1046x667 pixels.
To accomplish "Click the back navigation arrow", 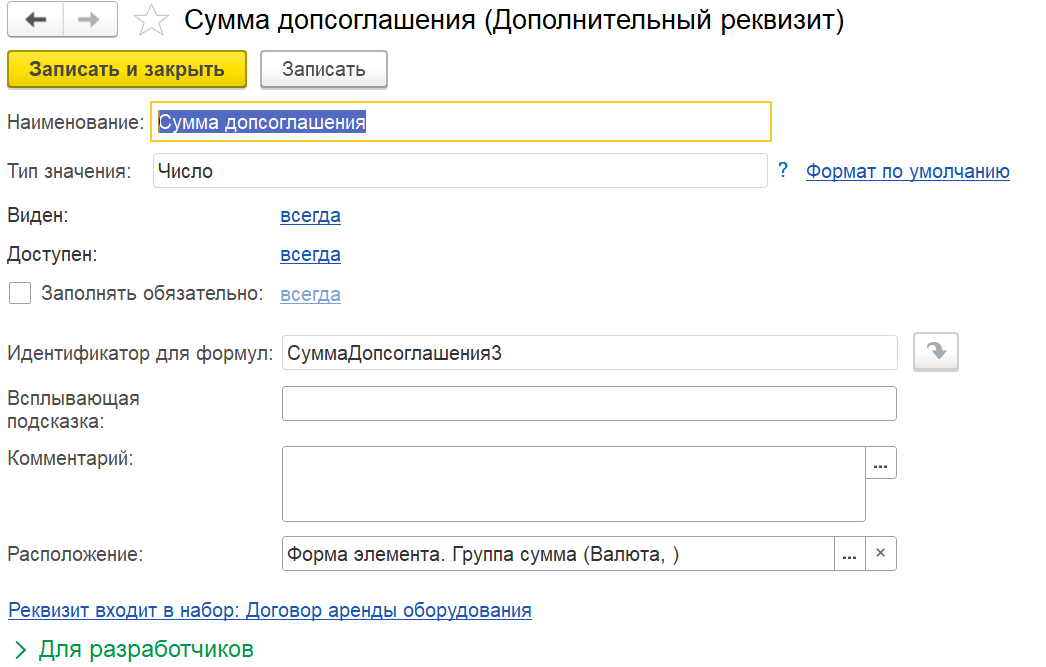I will click(36, 20).
